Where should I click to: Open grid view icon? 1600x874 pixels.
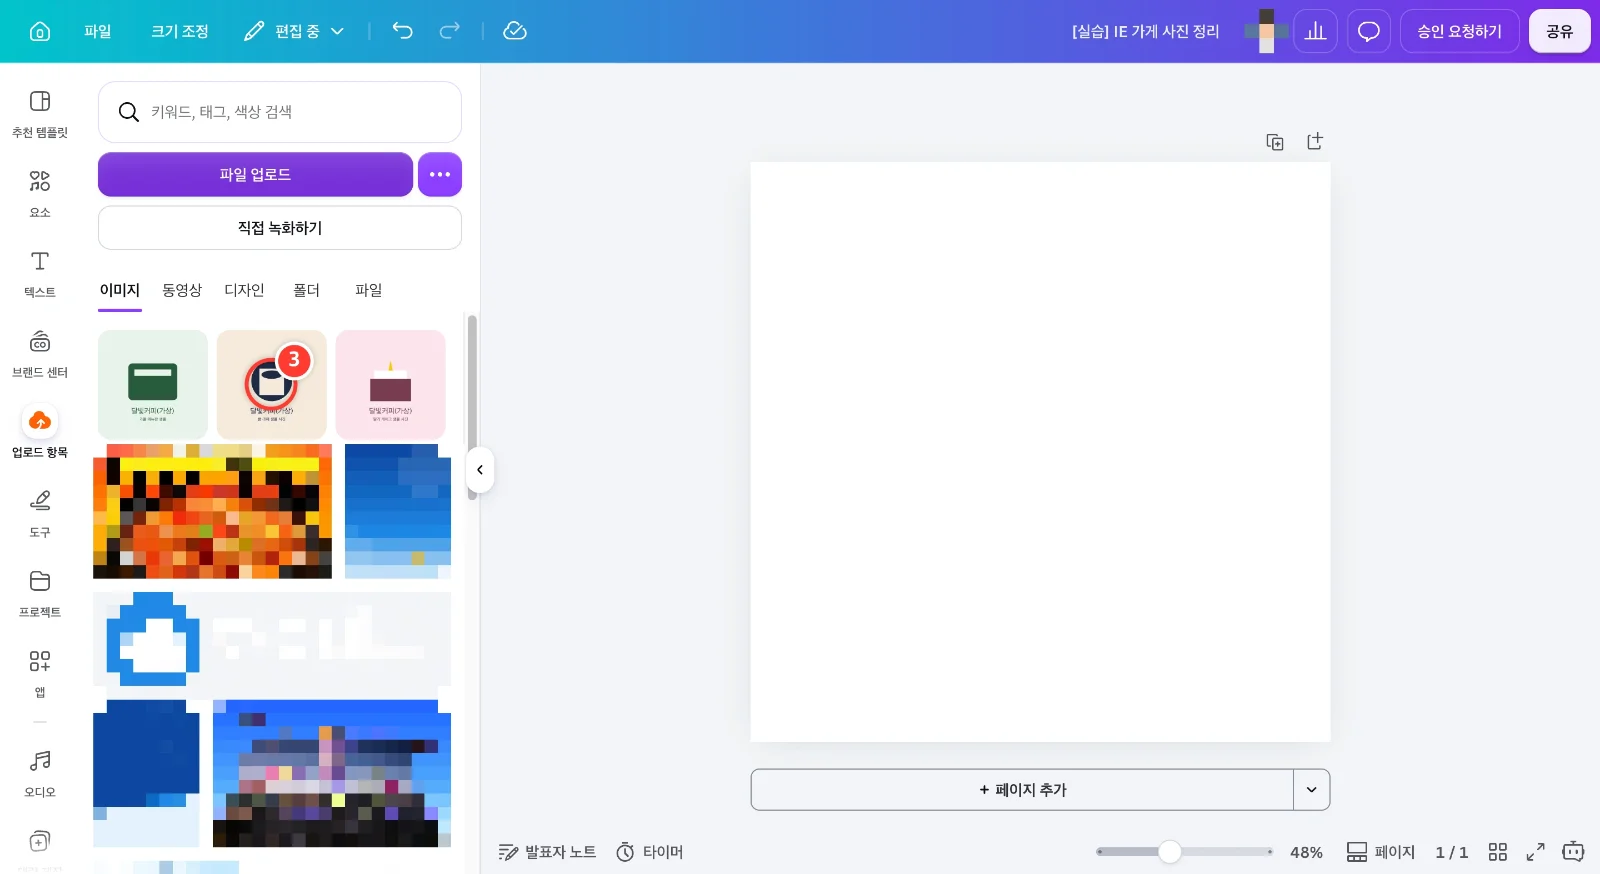click(x=1497, y=852)
